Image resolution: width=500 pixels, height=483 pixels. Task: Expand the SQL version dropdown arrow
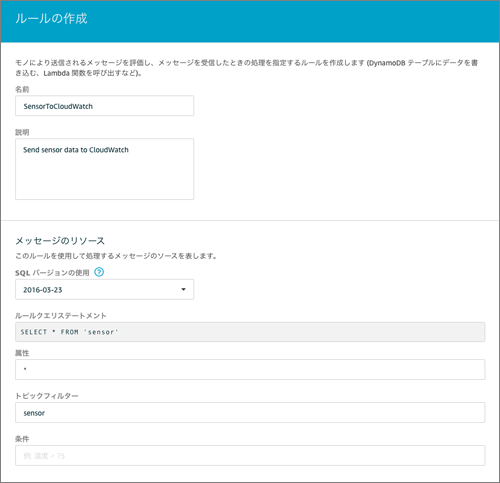tap(183, 289)
